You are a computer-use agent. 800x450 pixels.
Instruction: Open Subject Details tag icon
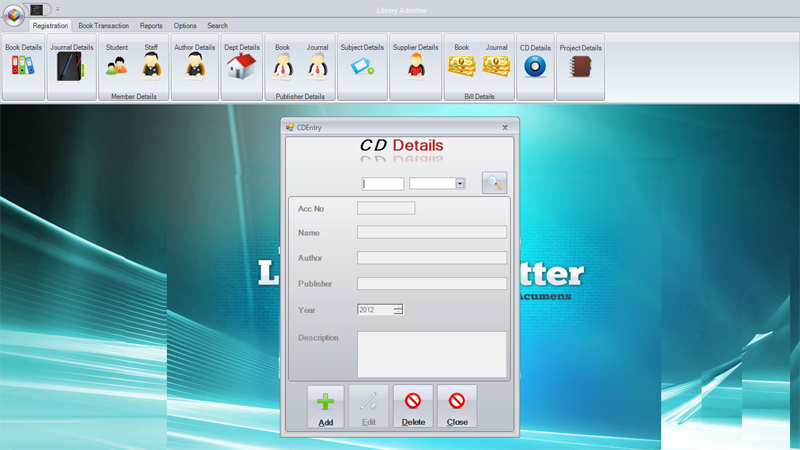tap(362, 66)
